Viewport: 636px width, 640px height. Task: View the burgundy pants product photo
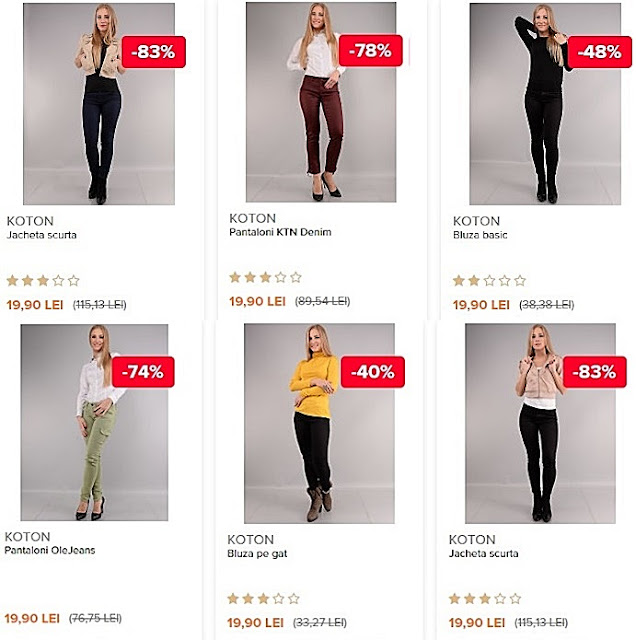coord(321,102)
